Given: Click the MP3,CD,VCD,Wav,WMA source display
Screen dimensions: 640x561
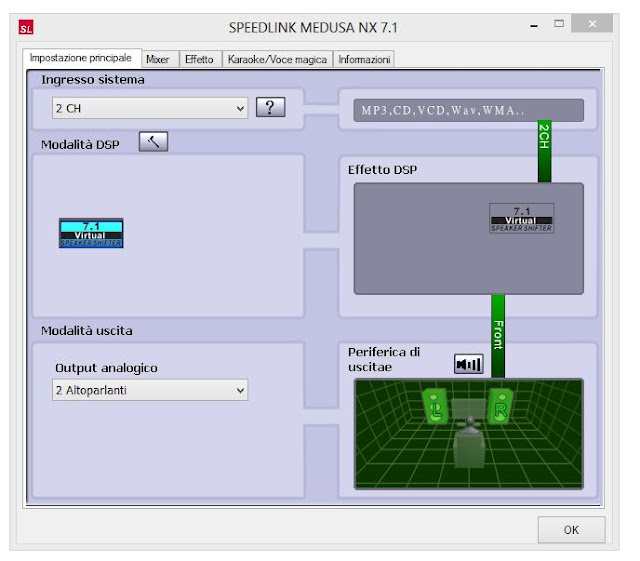Looking at the screenshot, I should pyautogui.click(x=469, y=110).
